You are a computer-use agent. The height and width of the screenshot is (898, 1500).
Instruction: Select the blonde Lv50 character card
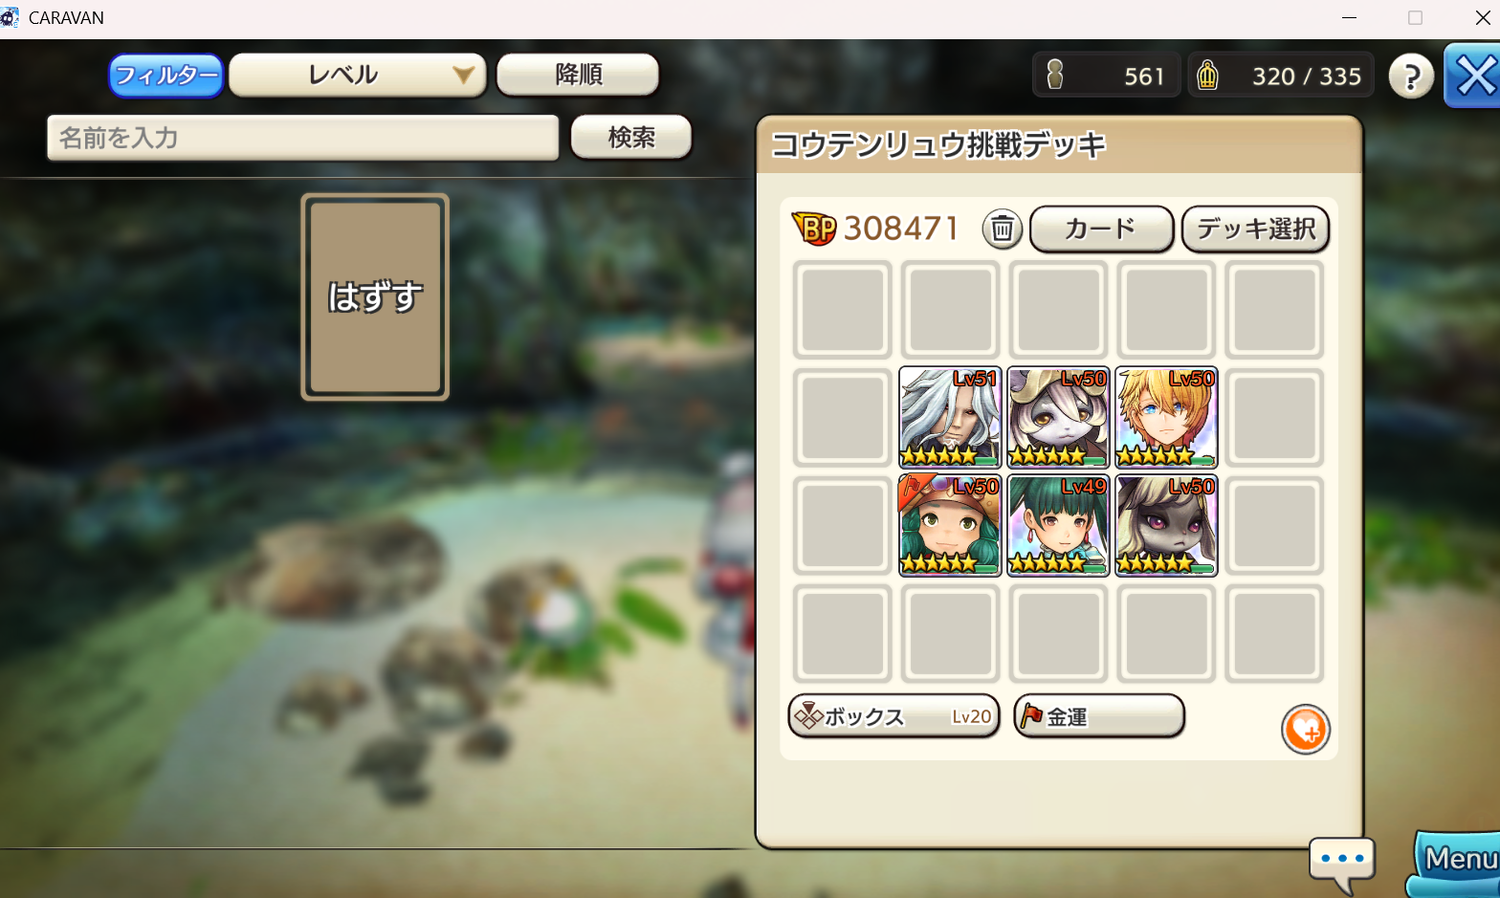[x=1166, y=417]
